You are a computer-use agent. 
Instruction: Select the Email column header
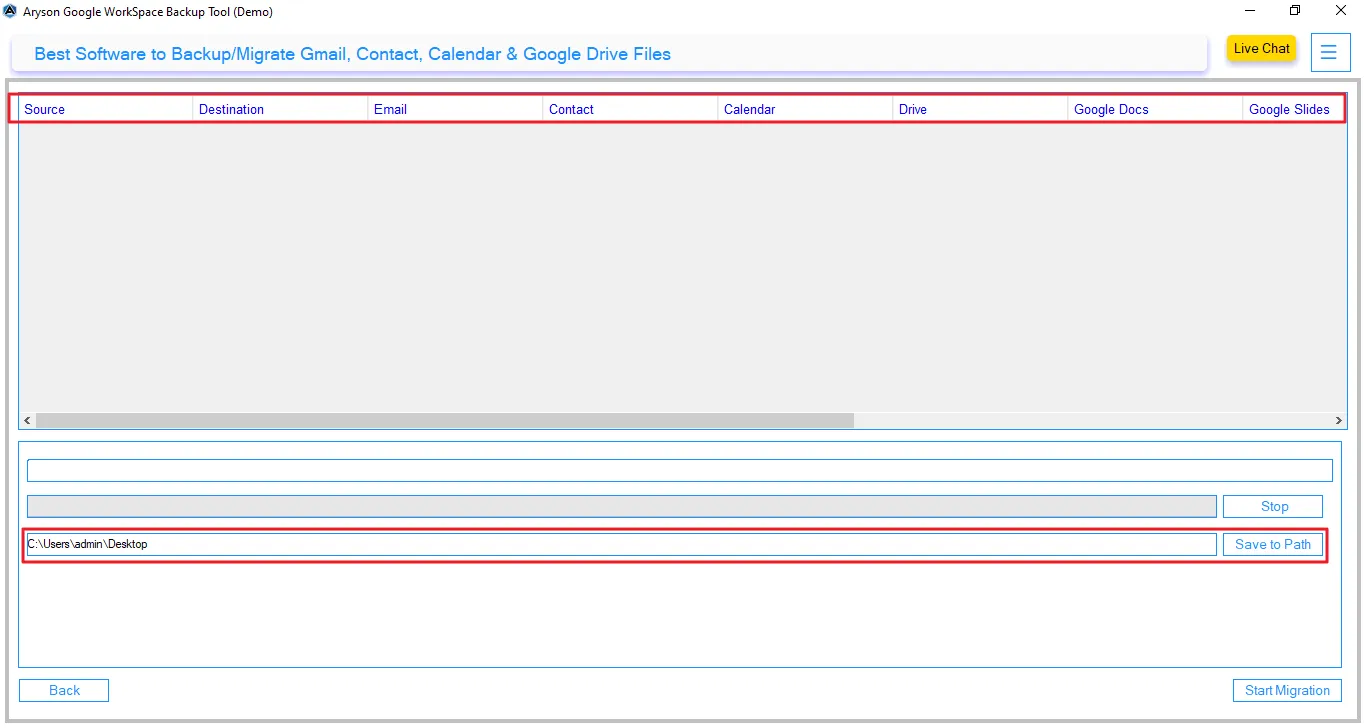[x=390, y=109]
